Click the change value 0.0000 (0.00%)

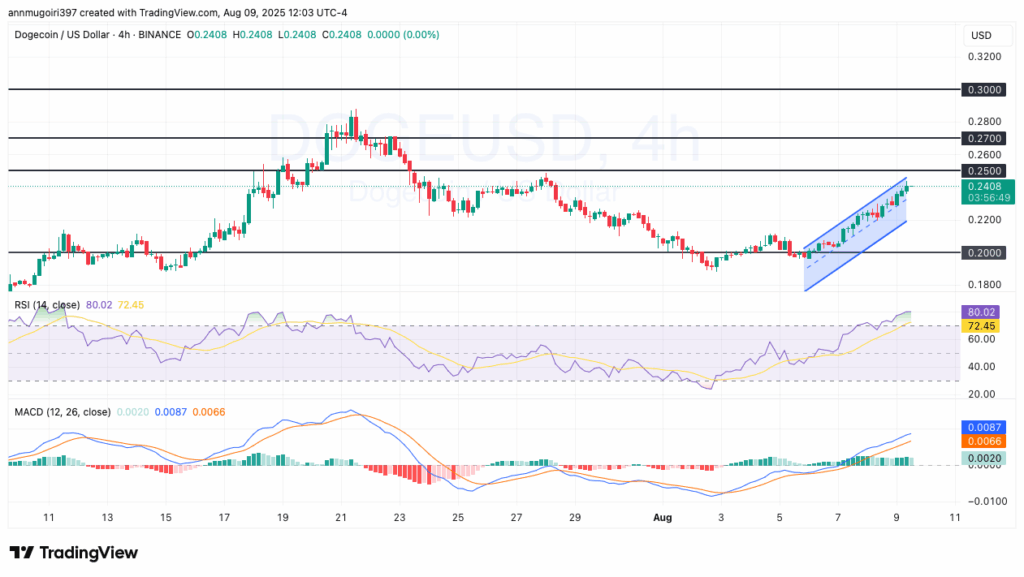[403, 35]
